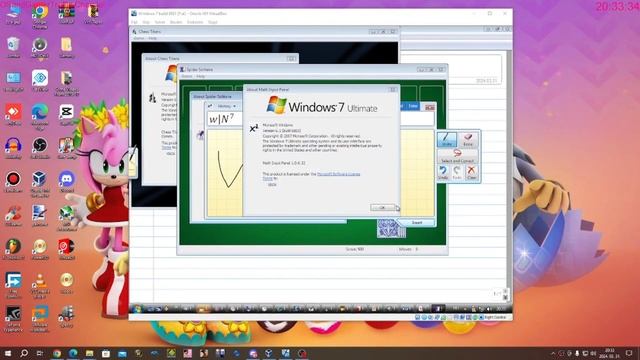The image size is (640, 360).
Task: Choose the Select and Correct tool
Action: 458,156
